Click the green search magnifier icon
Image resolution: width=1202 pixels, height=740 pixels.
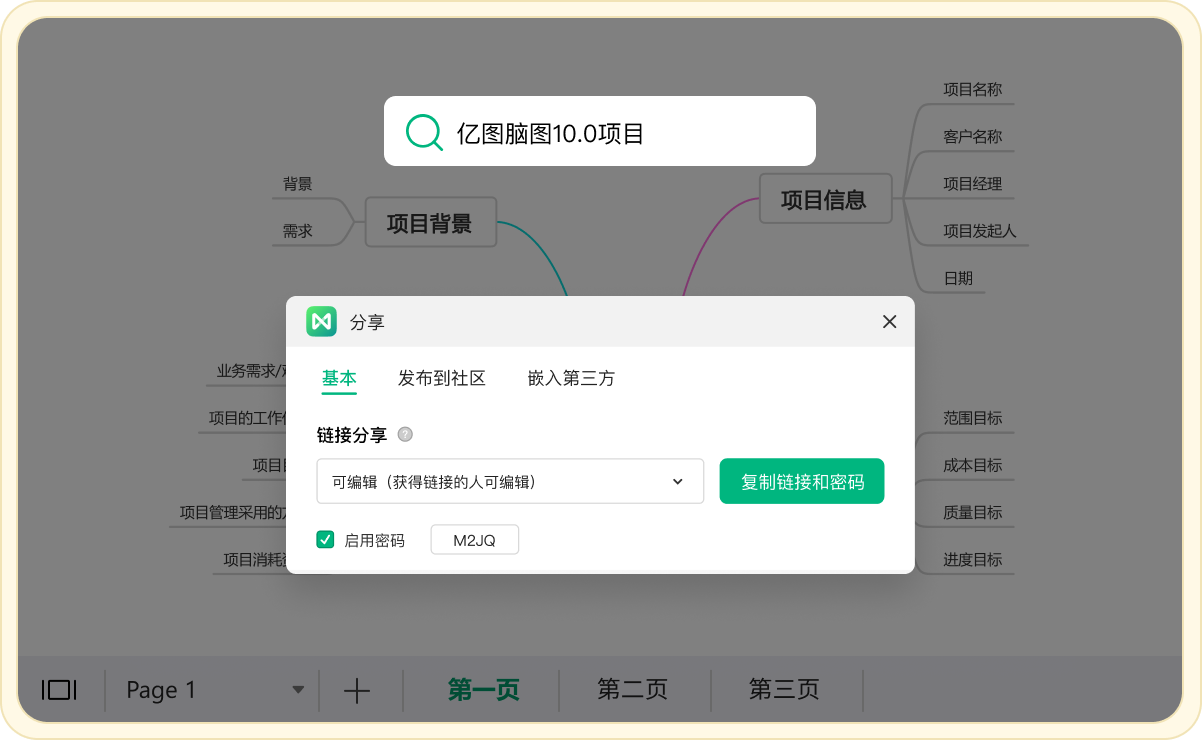(x=424, y=132)
